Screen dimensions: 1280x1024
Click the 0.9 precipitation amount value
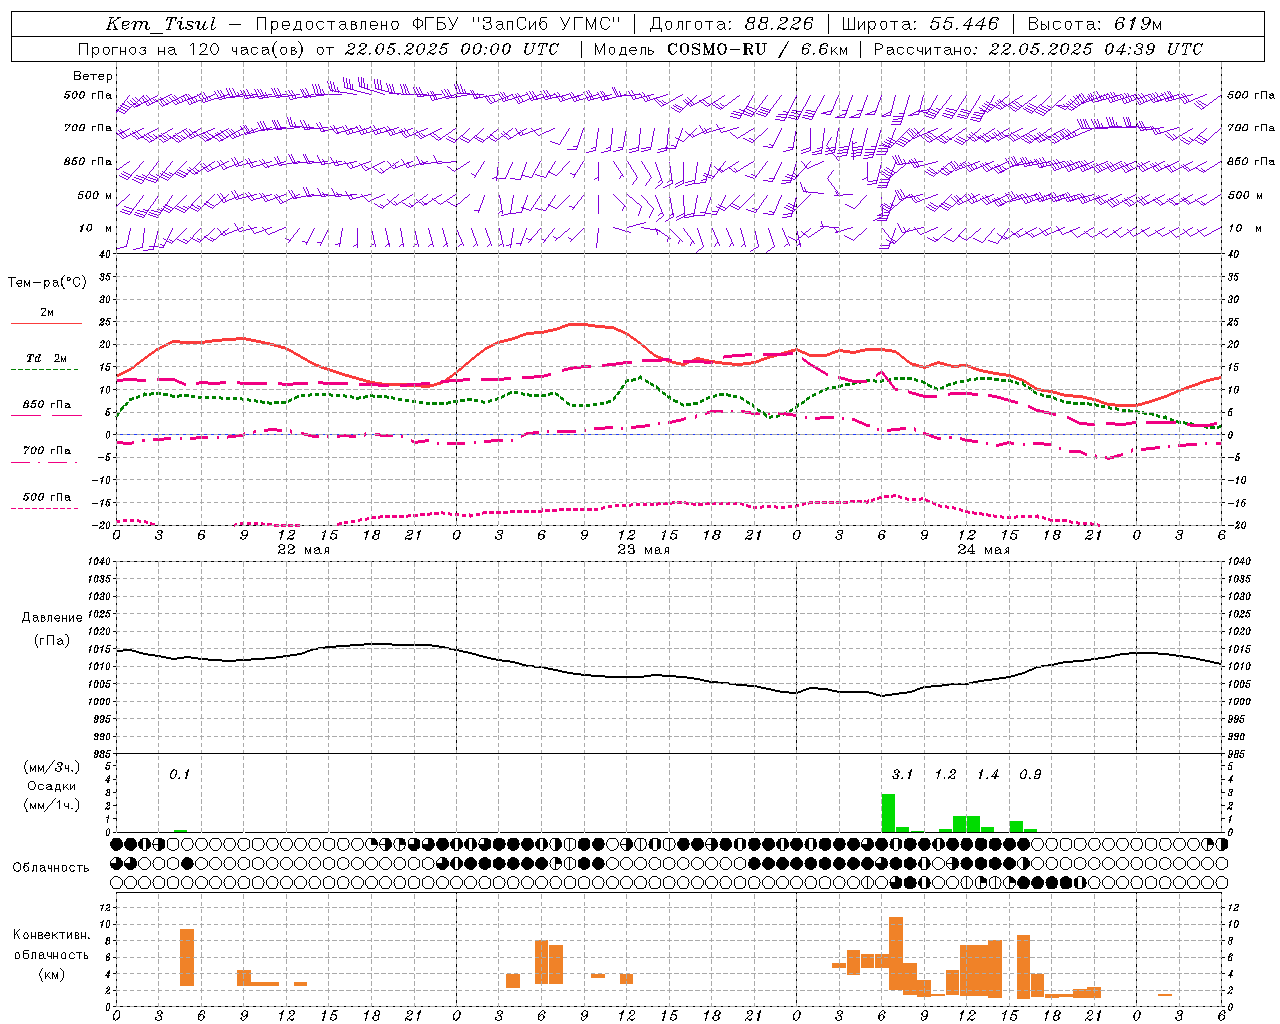(x=1030, y=774)
